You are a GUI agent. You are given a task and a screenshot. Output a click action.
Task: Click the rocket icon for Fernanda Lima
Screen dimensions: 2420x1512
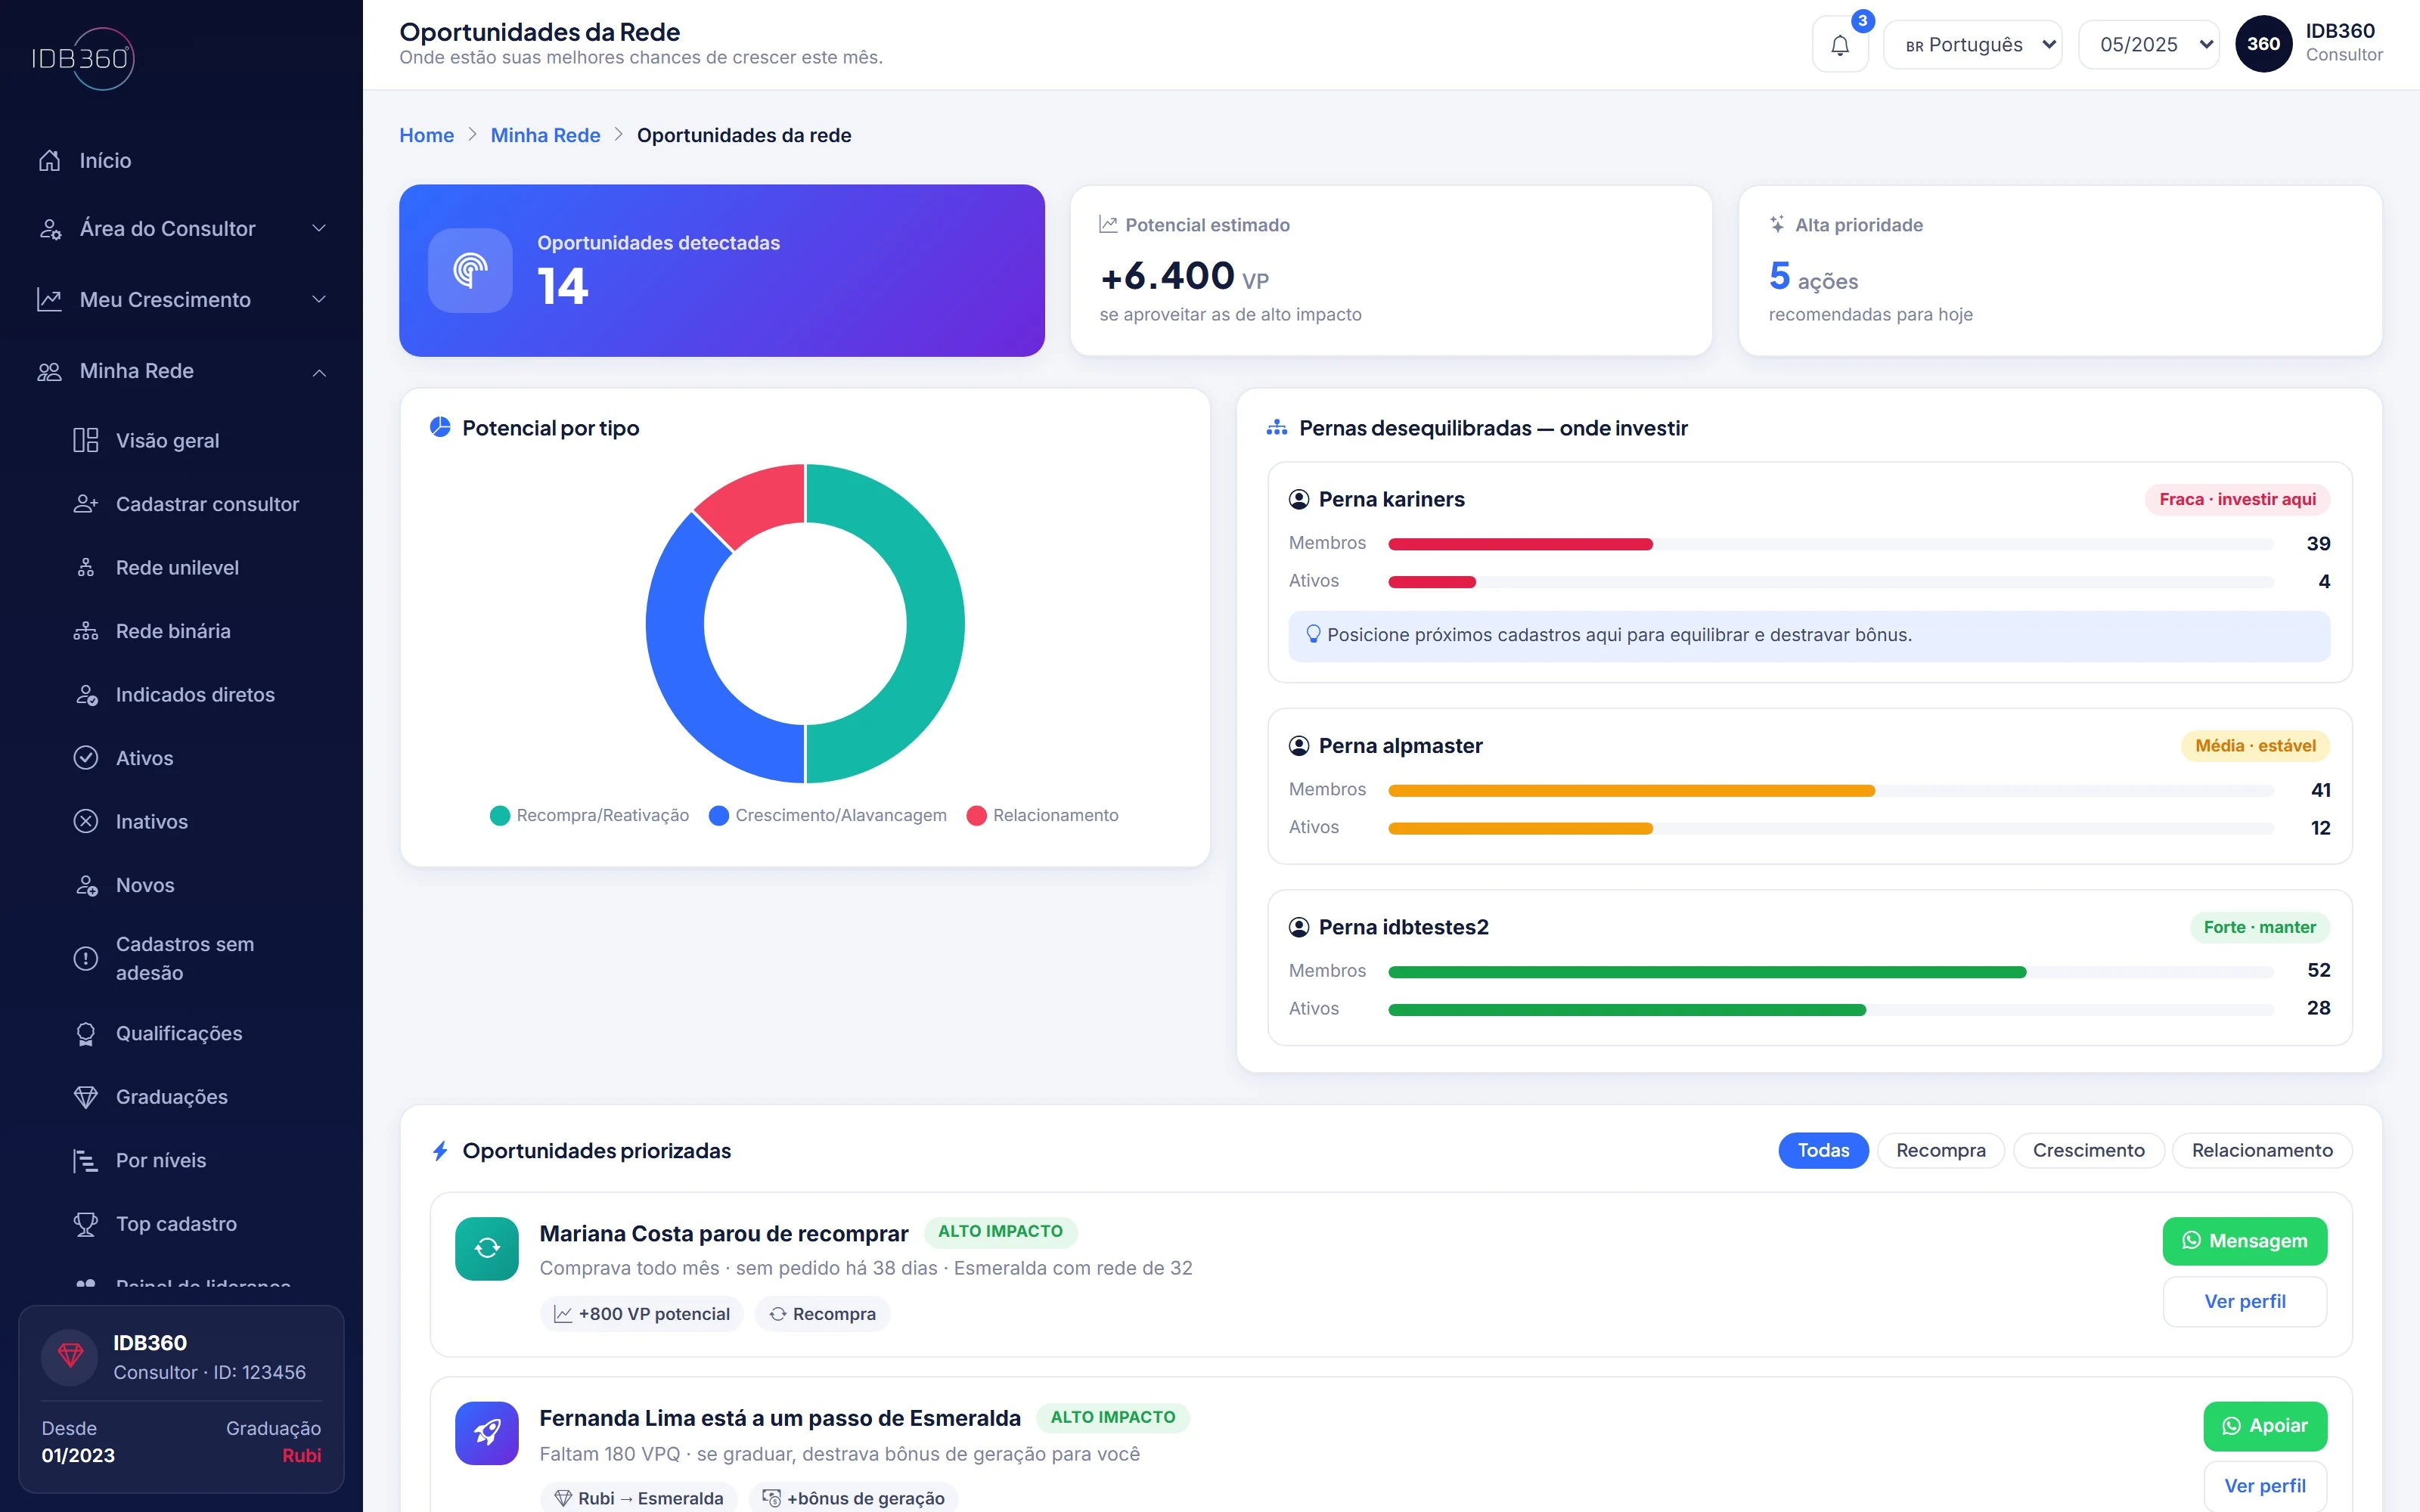(x=487, y=1433)
